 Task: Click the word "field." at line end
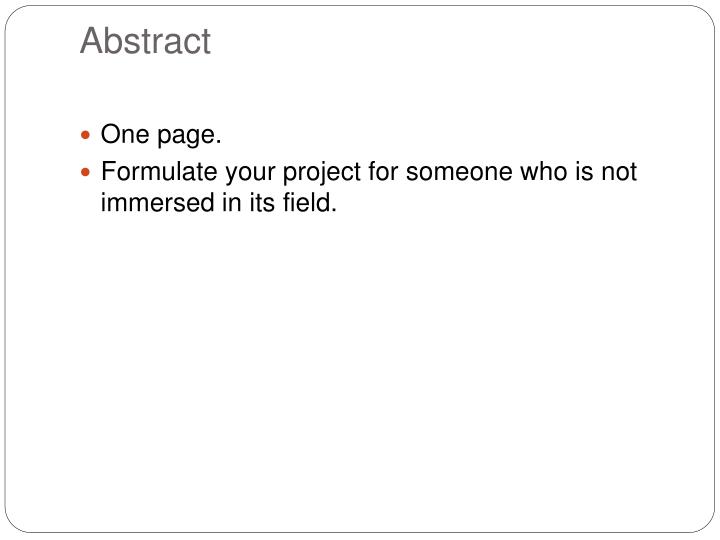[309, 202]
